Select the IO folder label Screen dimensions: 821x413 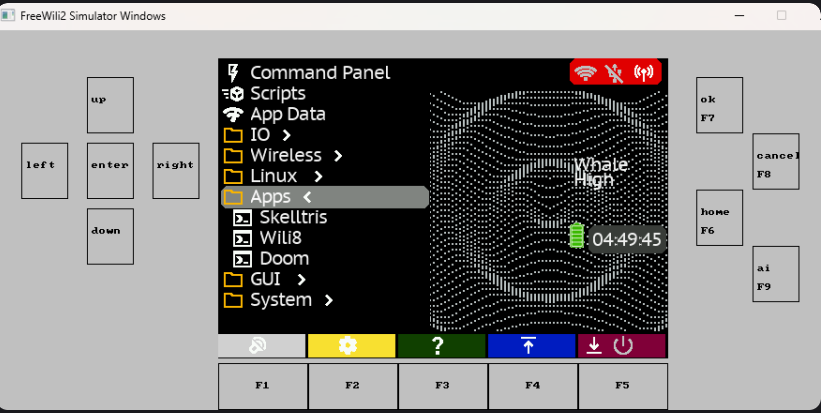click(x=260, y=135)
